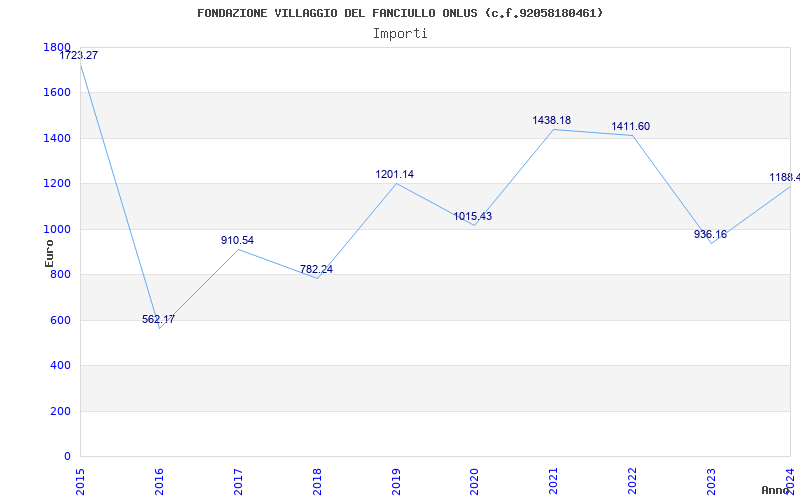Click the y-axis tick 200
The width and height of the screenshot is (800, 500).
[61, 411]
